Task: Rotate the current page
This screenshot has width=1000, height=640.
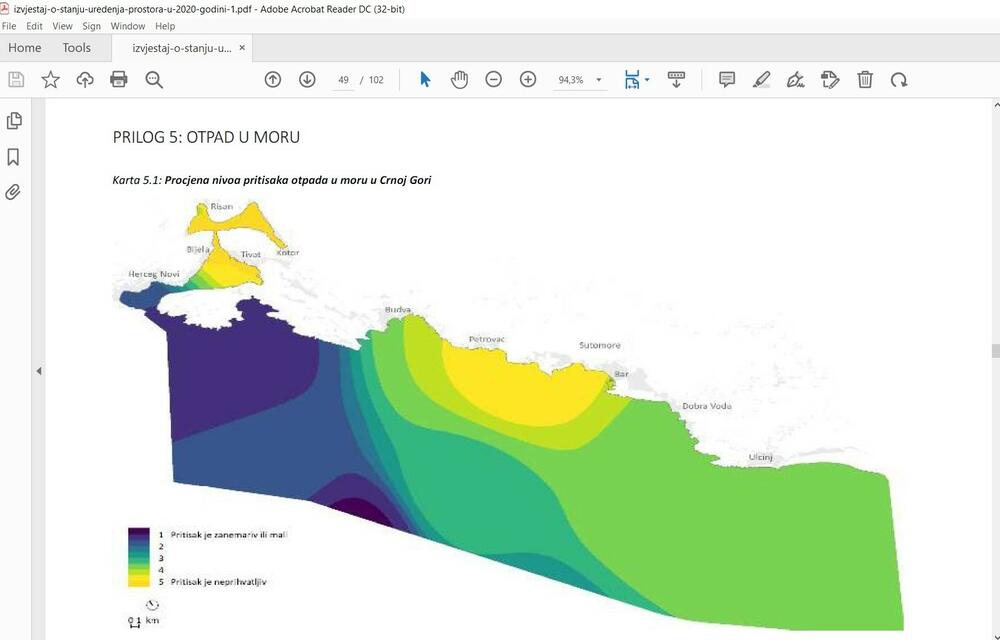Action: [x=897, y=79]
